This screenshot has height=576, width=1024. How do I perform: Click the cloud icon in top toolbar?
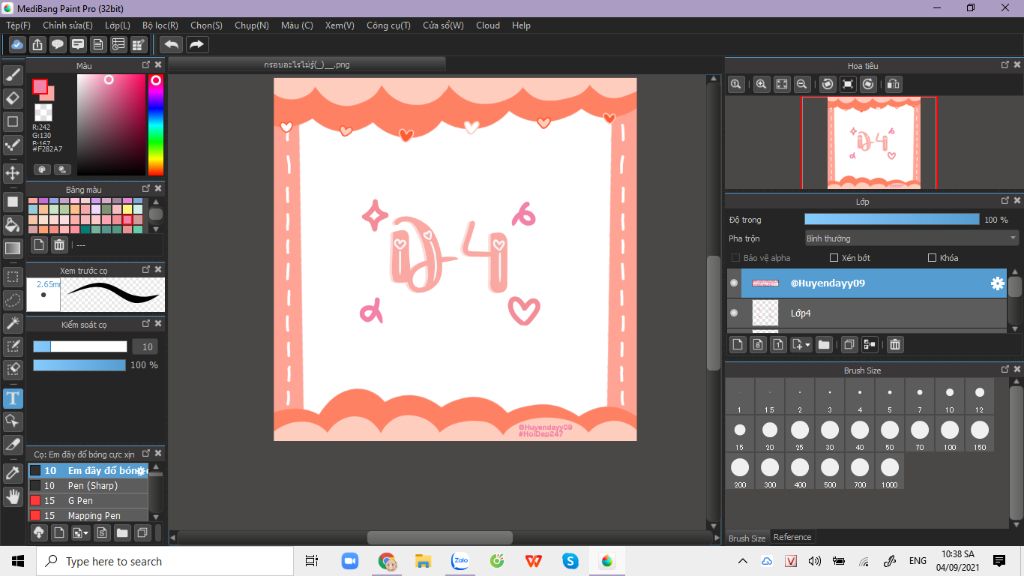[x=17, y=44]
